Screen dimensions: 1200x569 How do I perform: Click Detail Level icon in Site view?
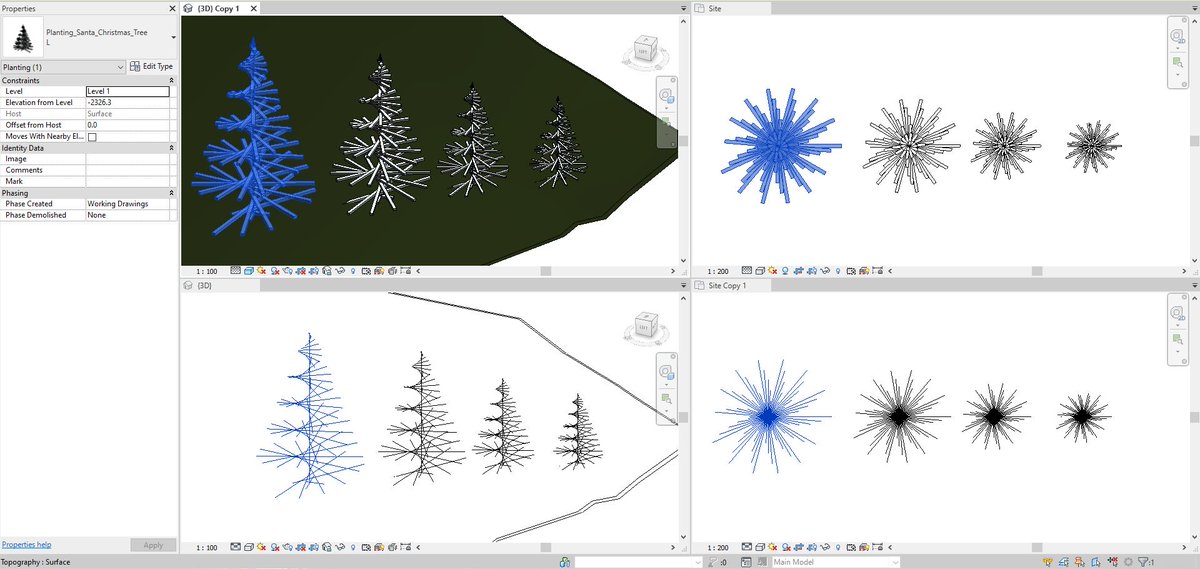[746, 270]
